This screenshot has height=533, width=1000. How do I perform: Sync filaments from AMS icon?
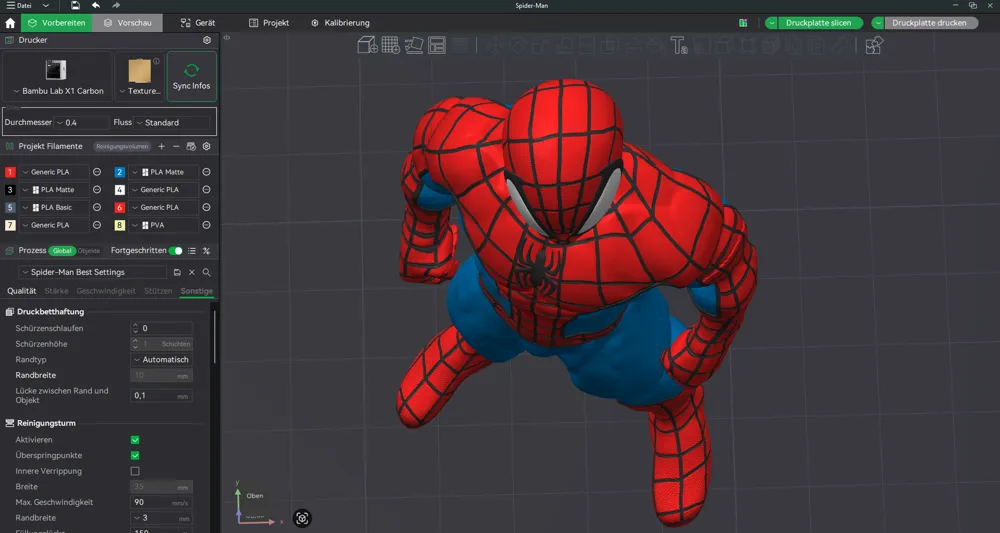191,147
